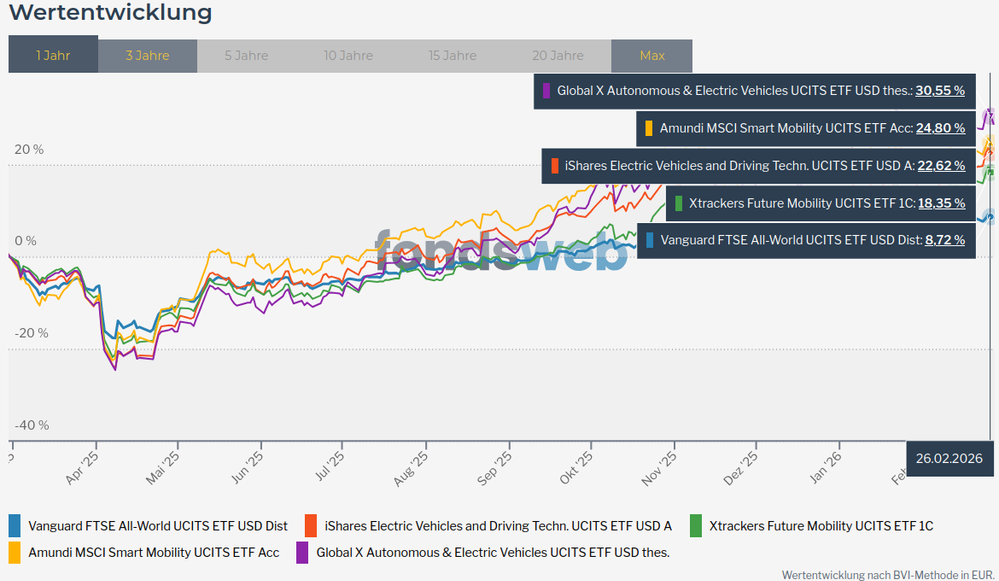Click the blue Vanguard legend color swatch
The width and height of the screenshot is (999, 581).
[15, 526]
